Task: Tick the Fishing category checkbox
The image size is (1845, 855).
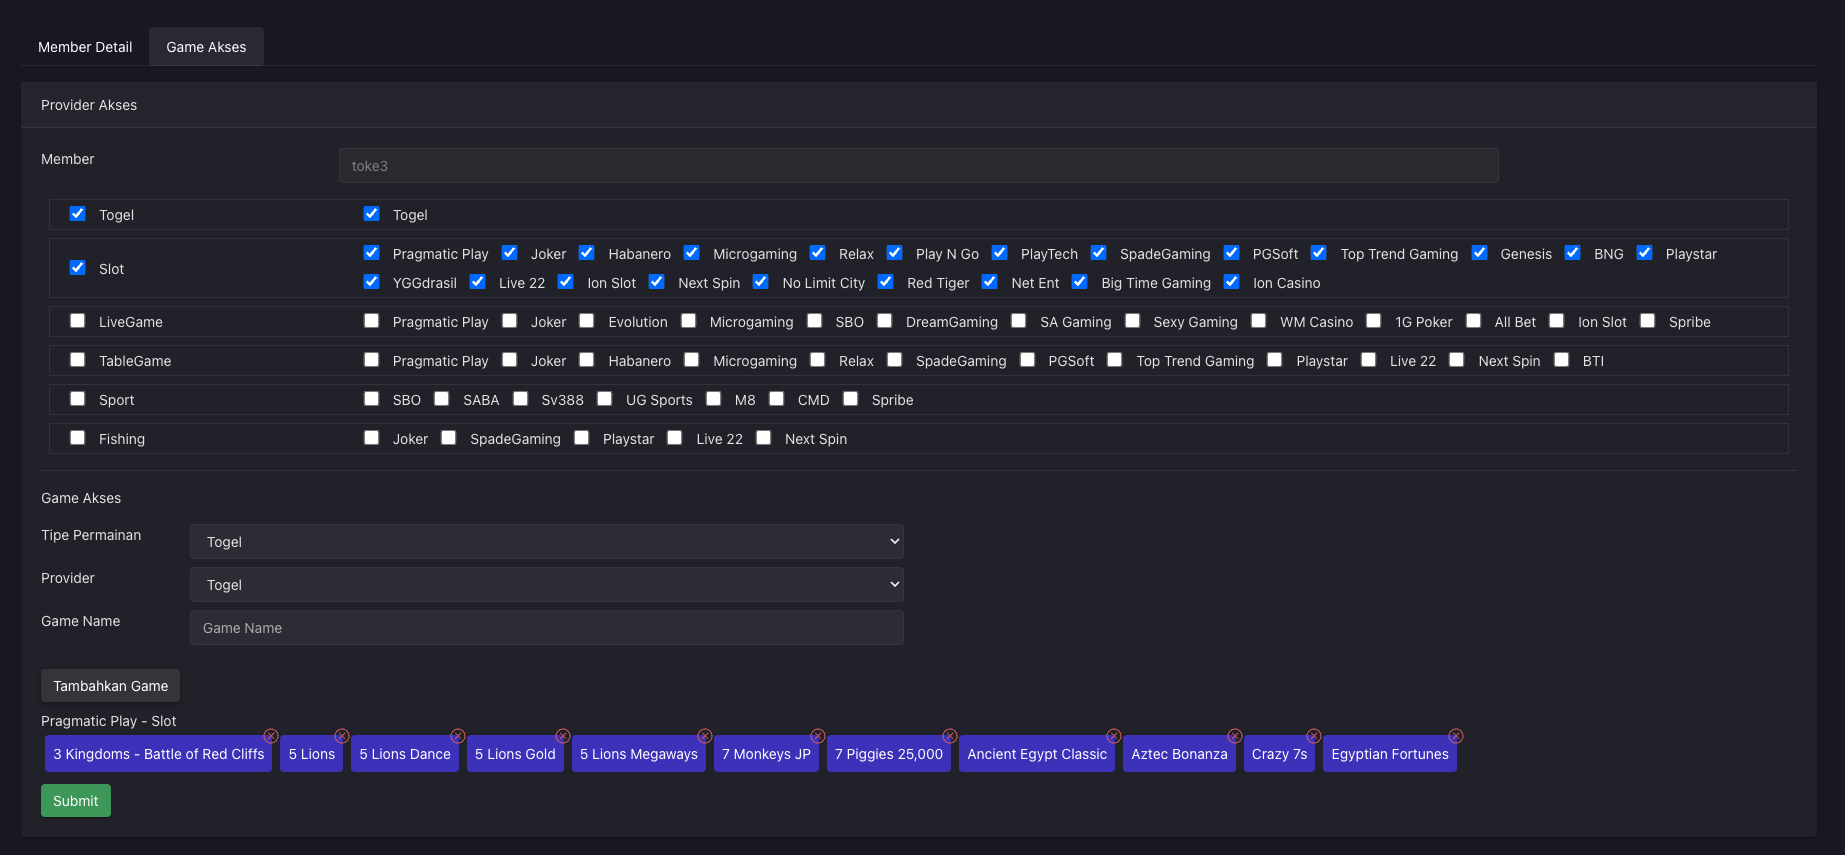Action: (x=77, y=438)
